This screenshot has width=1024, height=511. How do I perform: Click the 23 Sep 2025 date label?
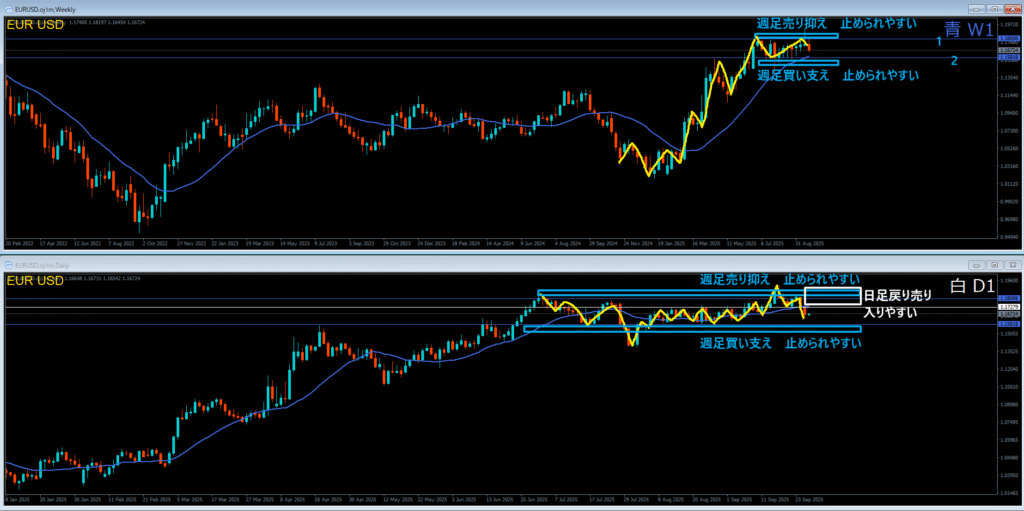(811, 499)
